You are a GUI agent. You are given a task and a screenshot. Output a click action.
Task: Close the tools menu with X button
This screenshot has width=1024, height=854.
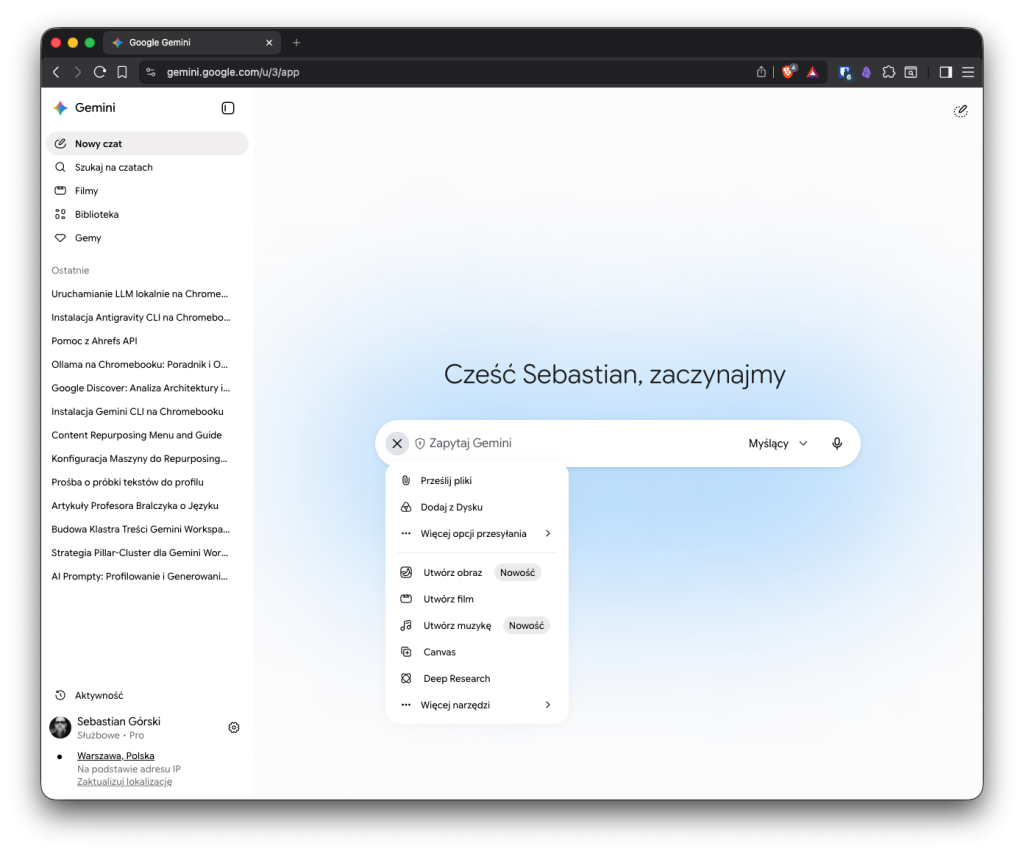pyautogui.click(x=397, y=443)
